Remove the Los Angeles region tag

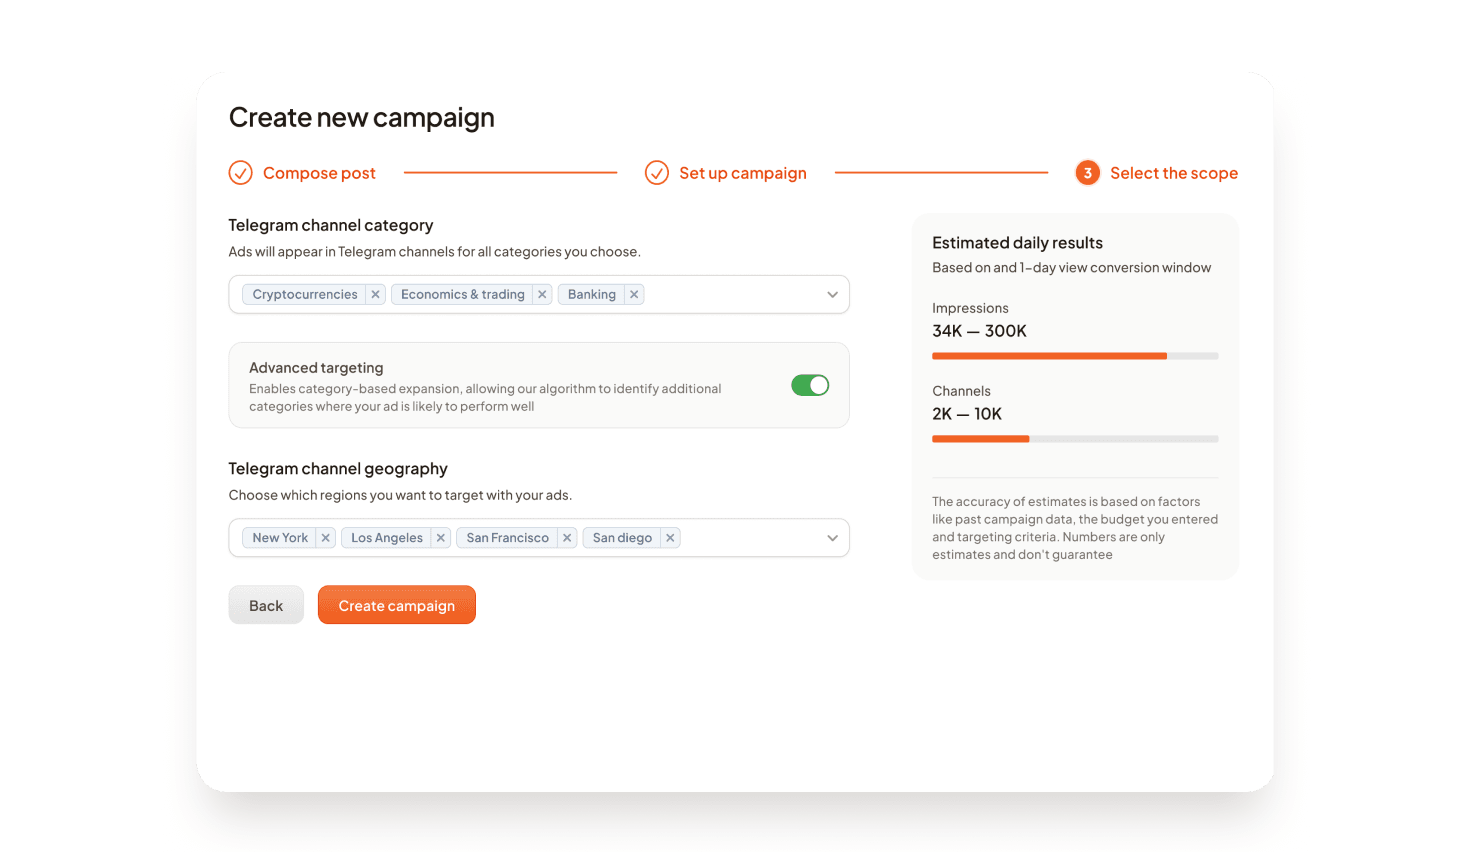pos(440,538)
